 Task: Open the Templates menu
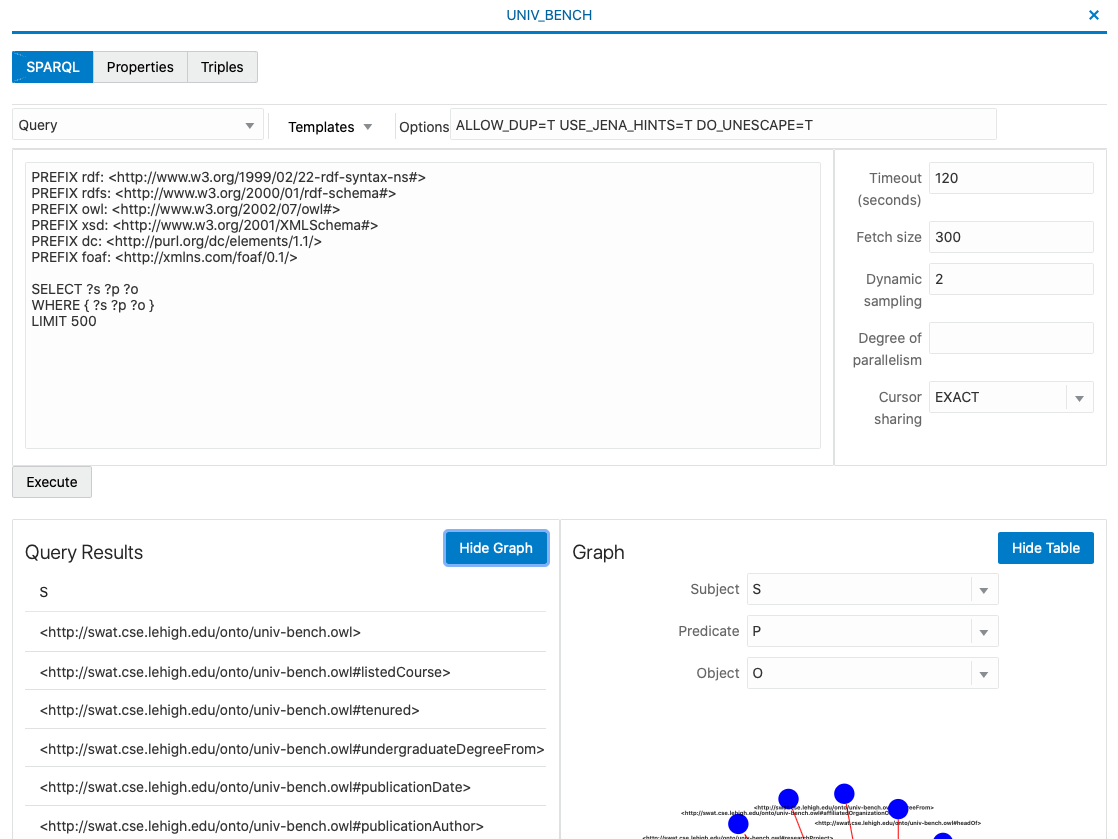click(x=330, y=127)
